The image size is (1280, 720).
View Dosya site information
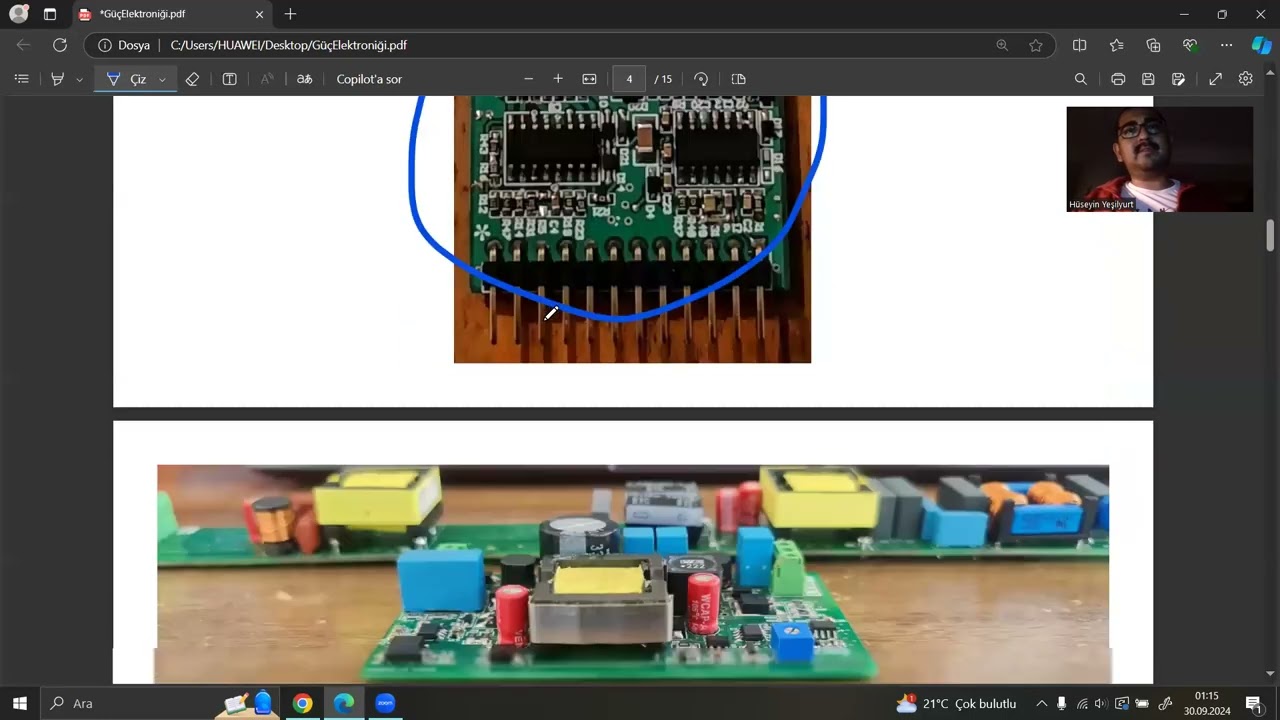coord(124,45)
